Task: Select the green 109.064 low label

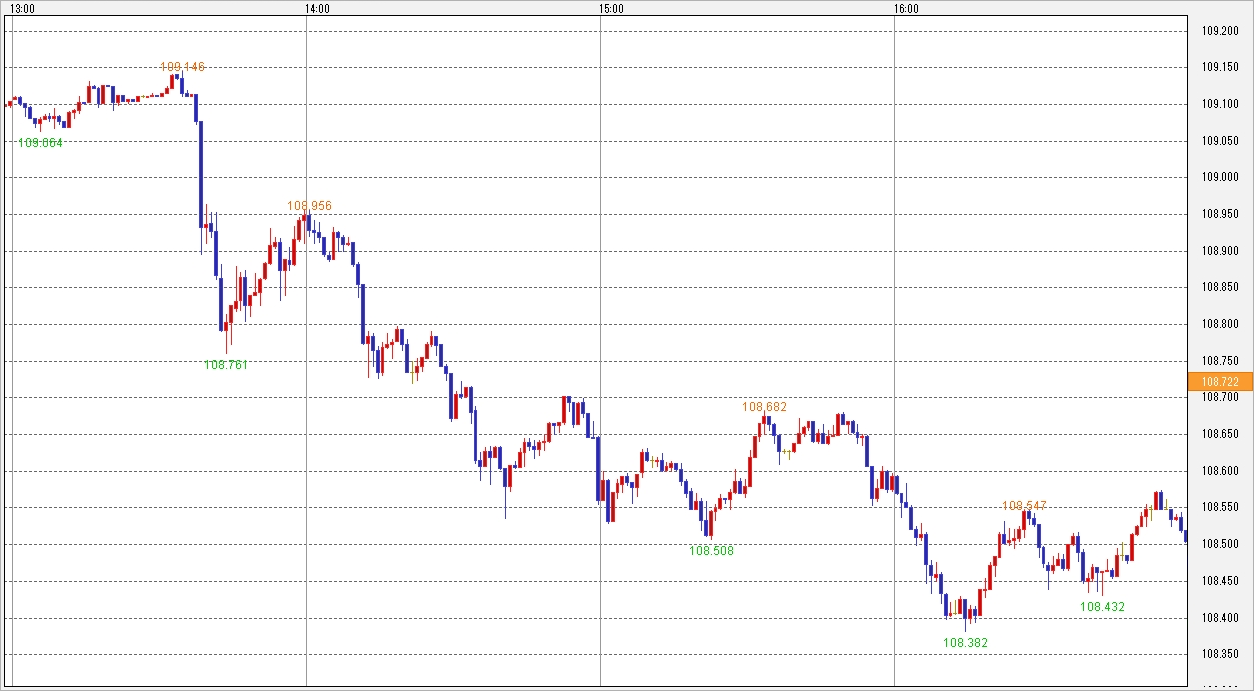Action: [x=41, y=143]
